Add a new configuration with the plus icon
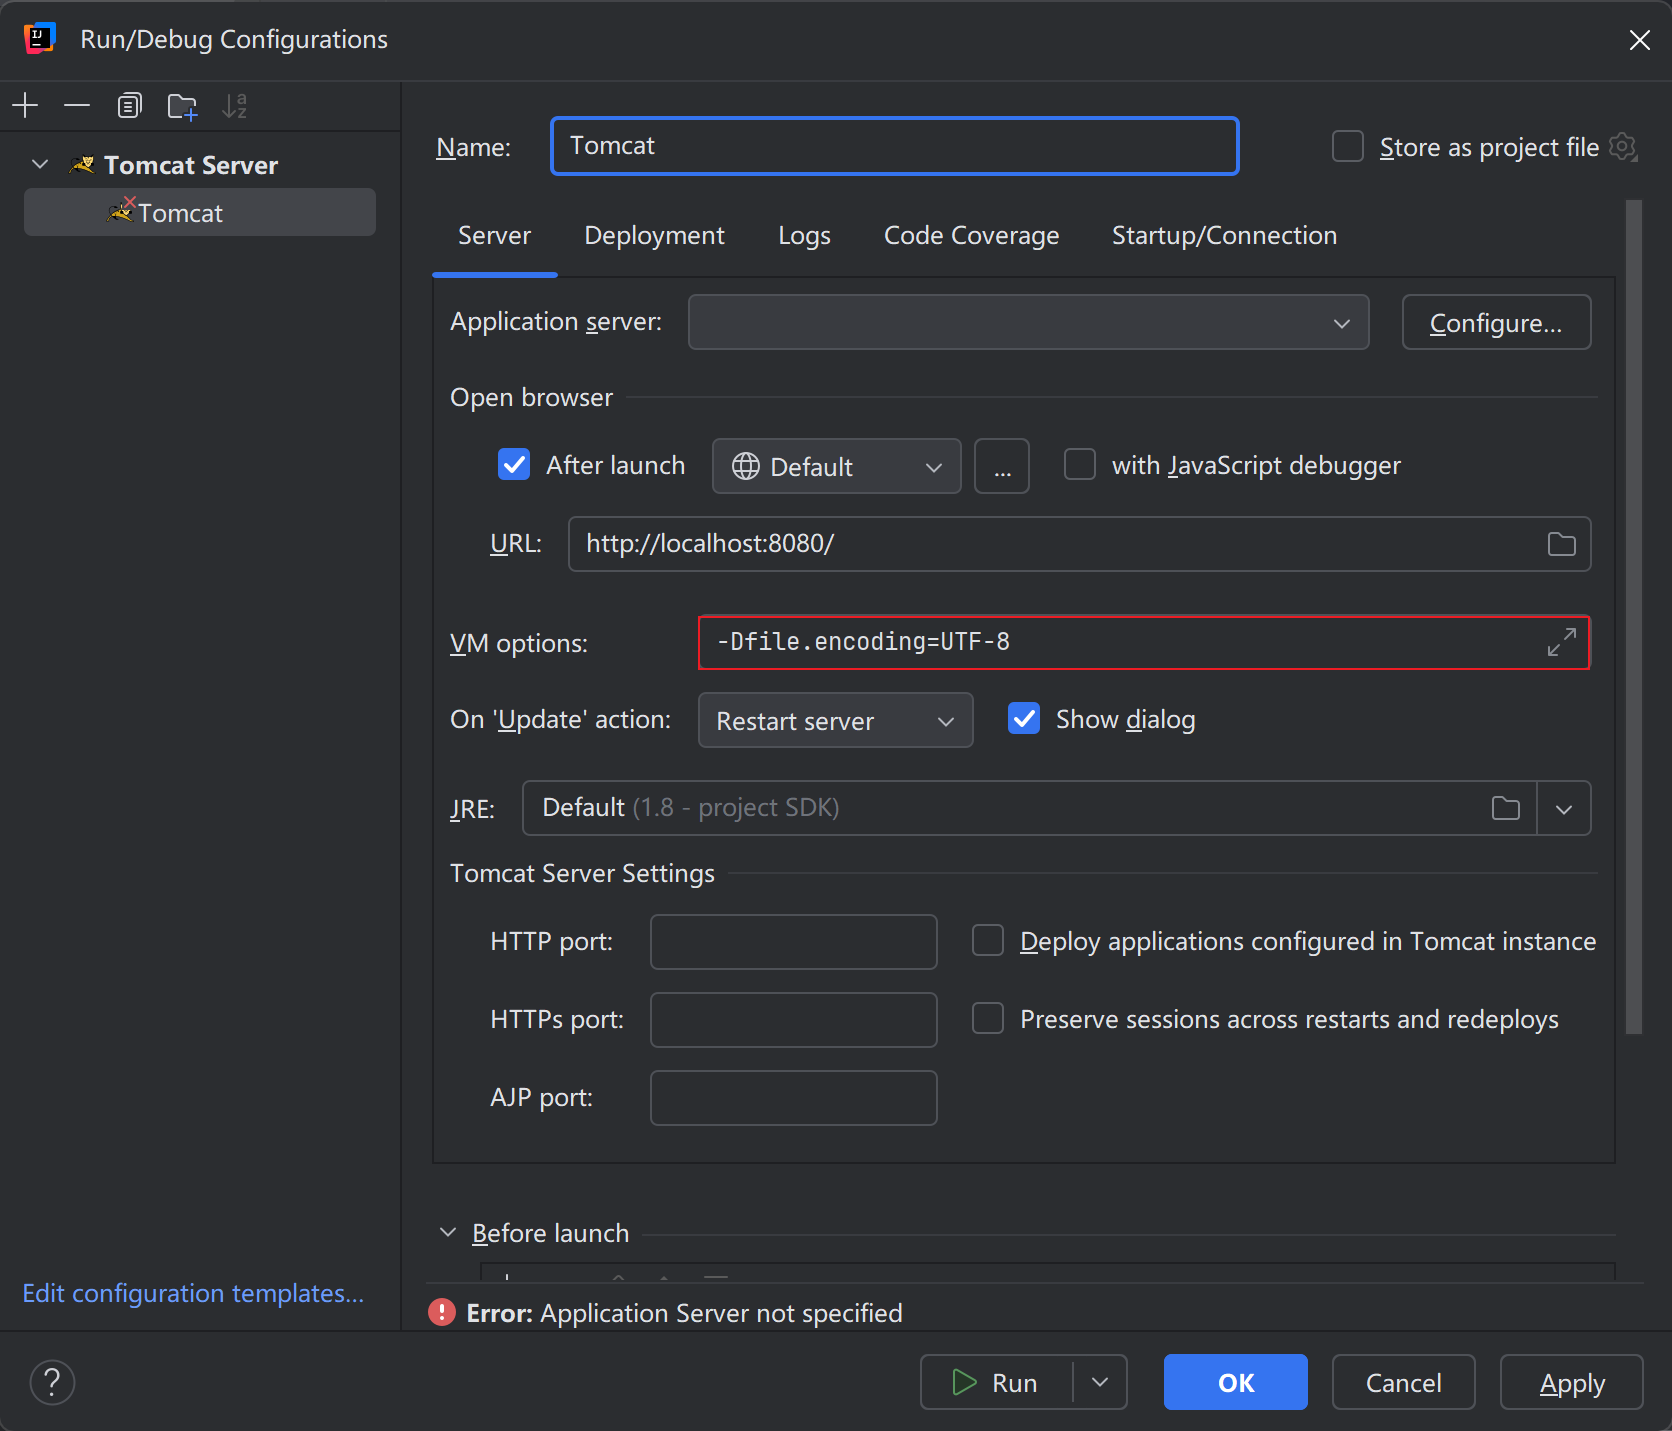This screenshot has height=1431, width=1672. coord(25,105)
